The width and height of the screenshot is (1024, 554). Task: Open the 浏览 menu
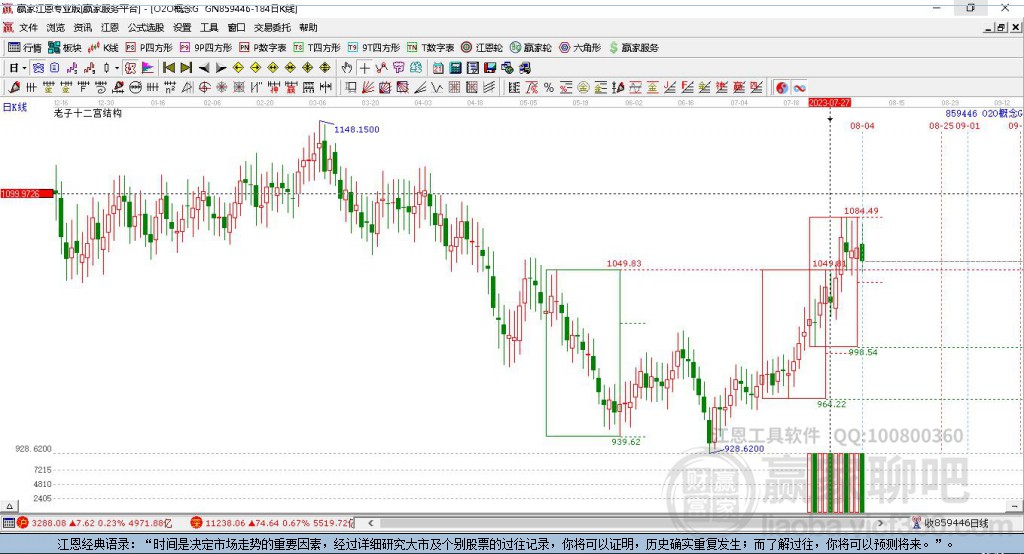pos(56,27)
